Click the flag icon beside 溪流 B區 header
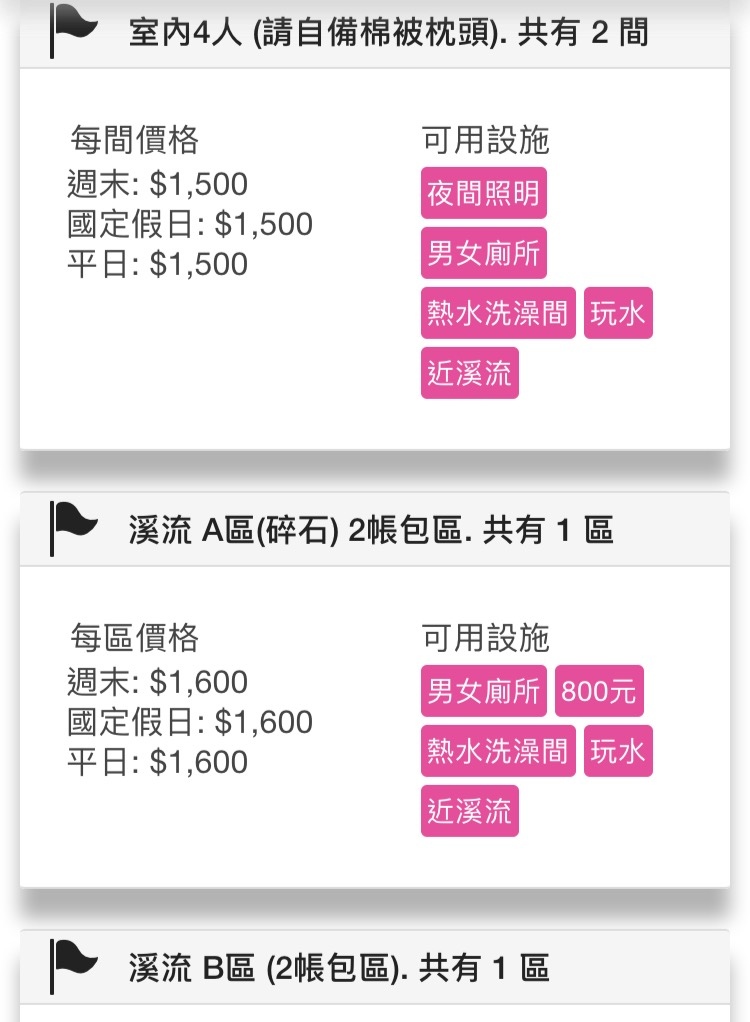The width and height of the screenshot is (750, 1022). point(74,964)
